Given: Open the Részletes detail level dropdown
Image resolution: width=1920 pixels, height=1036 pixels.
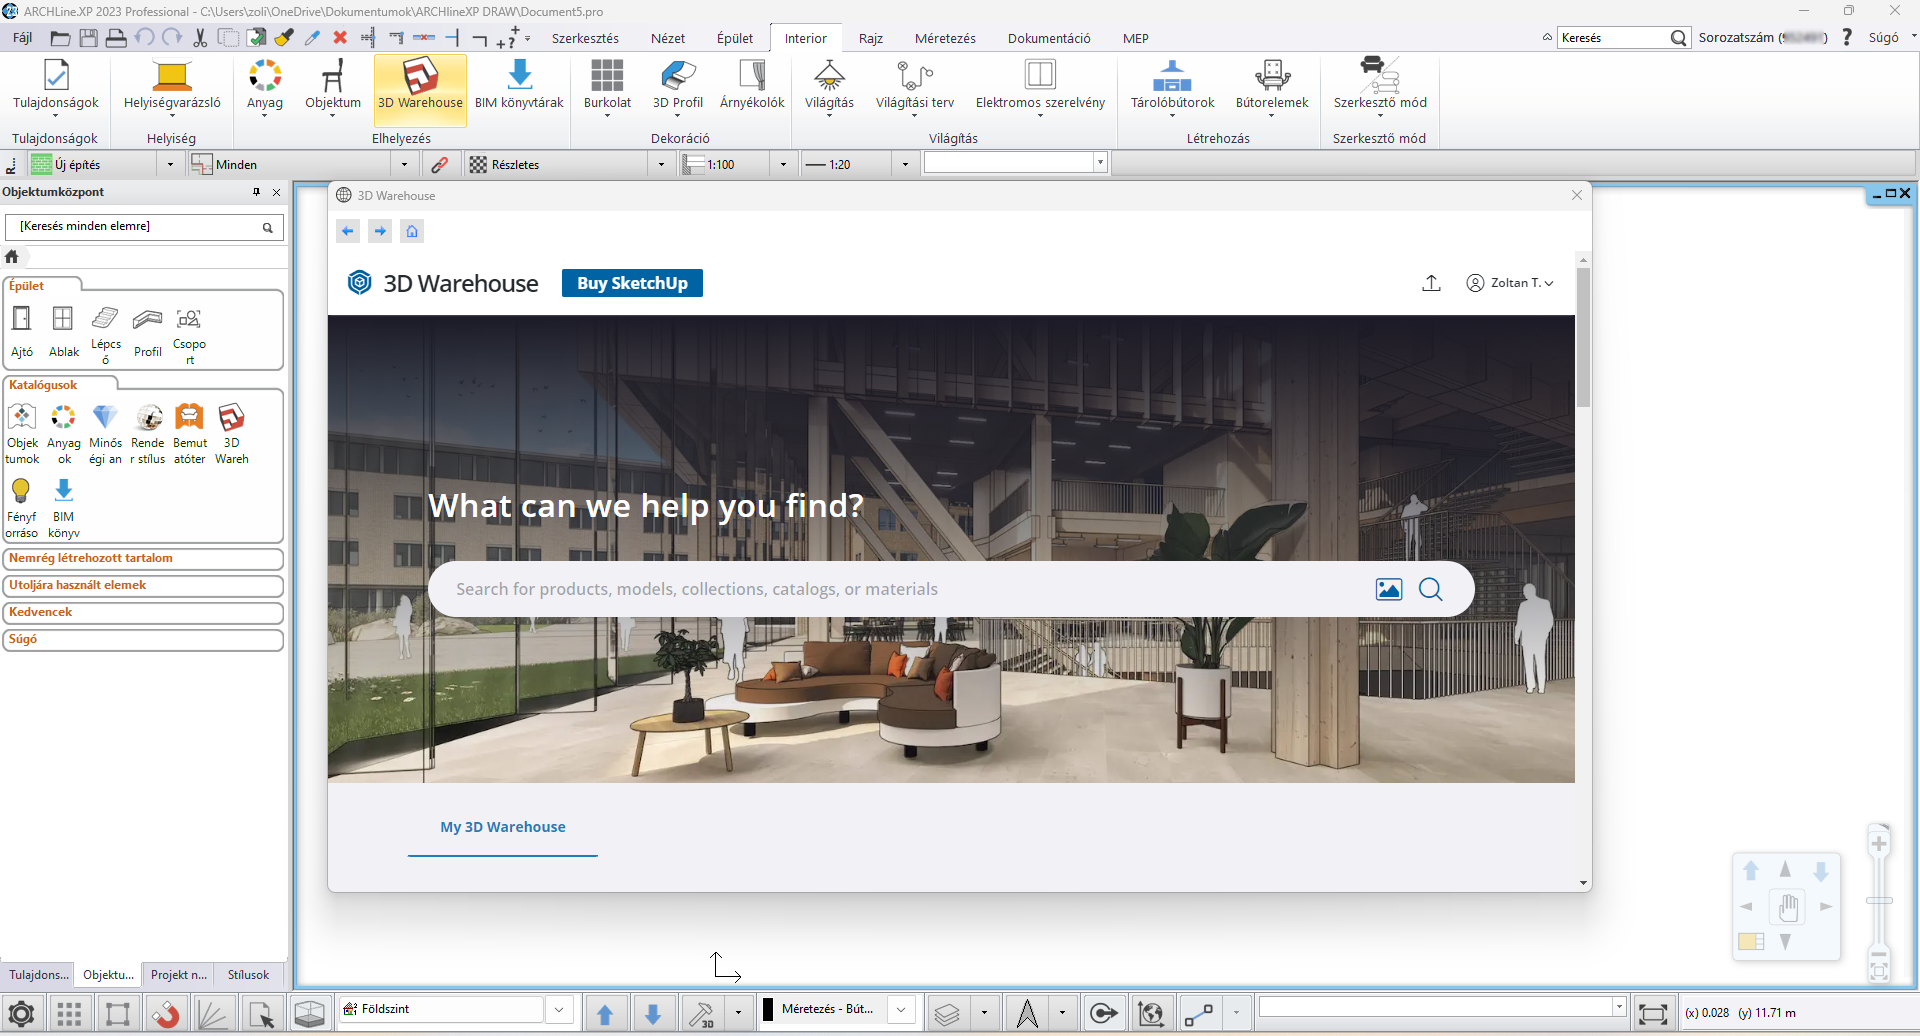Looking at the screenshot, I should [661, 165].
